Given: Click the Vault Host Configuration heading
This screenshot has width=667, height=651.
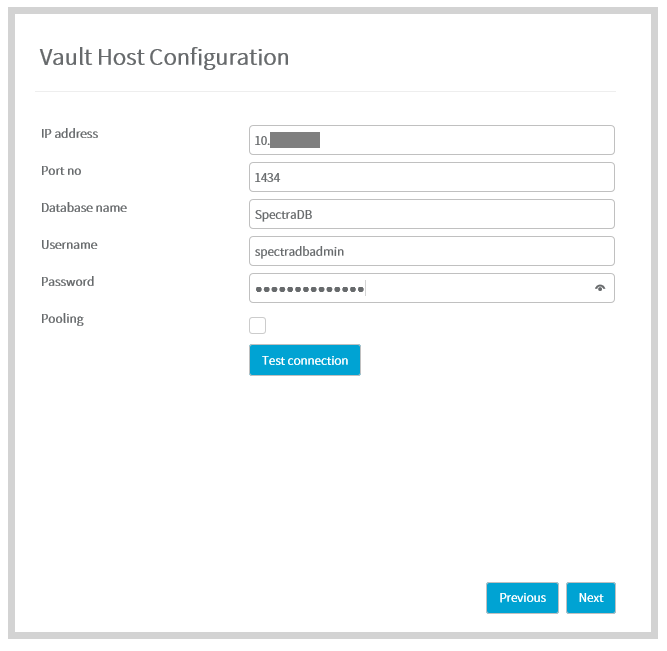Looking at the screenshot, I should [164, 57].
